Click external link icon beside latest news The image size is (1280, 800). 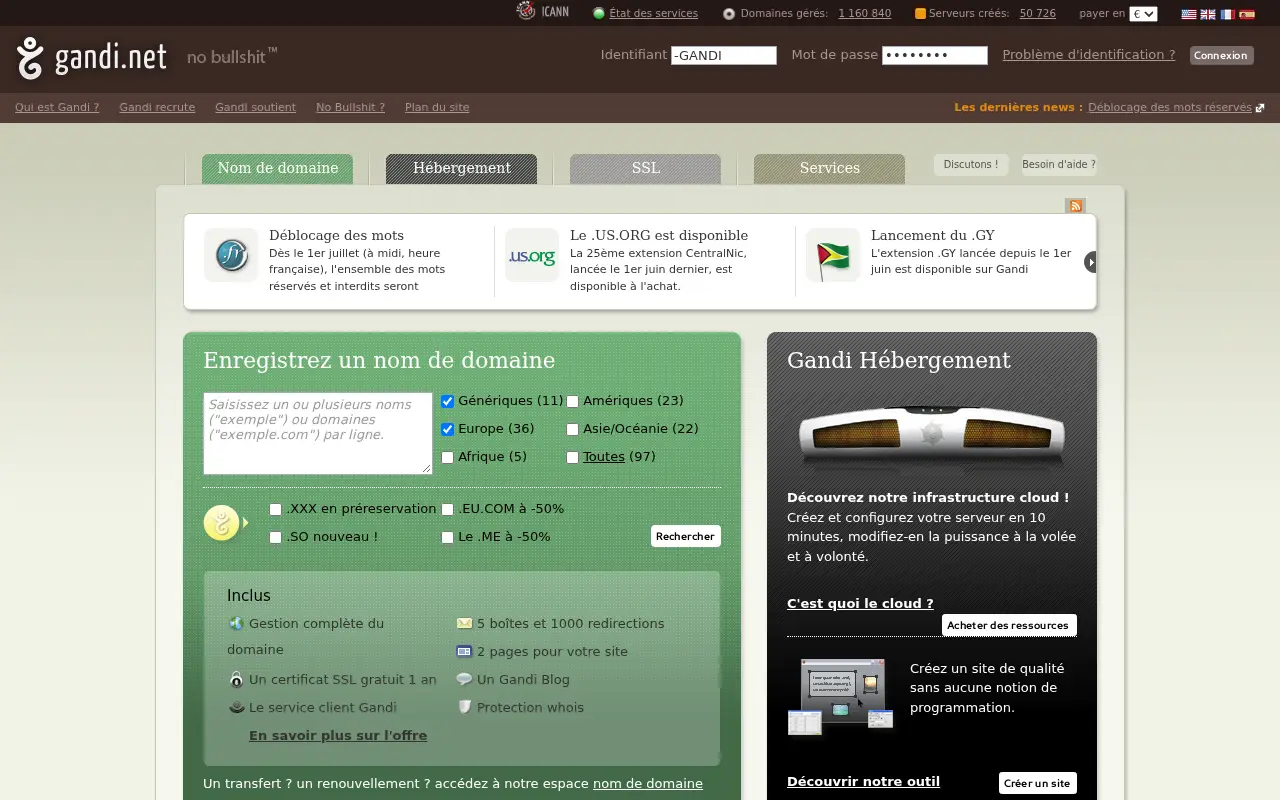(1260, 108)
